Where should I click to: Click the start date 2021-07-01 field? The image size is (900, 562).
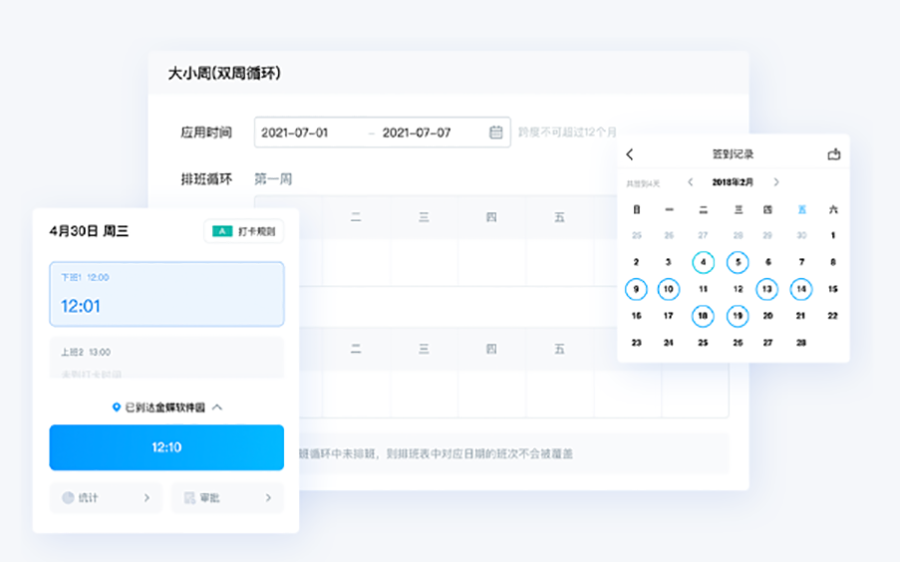coord(294,133)
